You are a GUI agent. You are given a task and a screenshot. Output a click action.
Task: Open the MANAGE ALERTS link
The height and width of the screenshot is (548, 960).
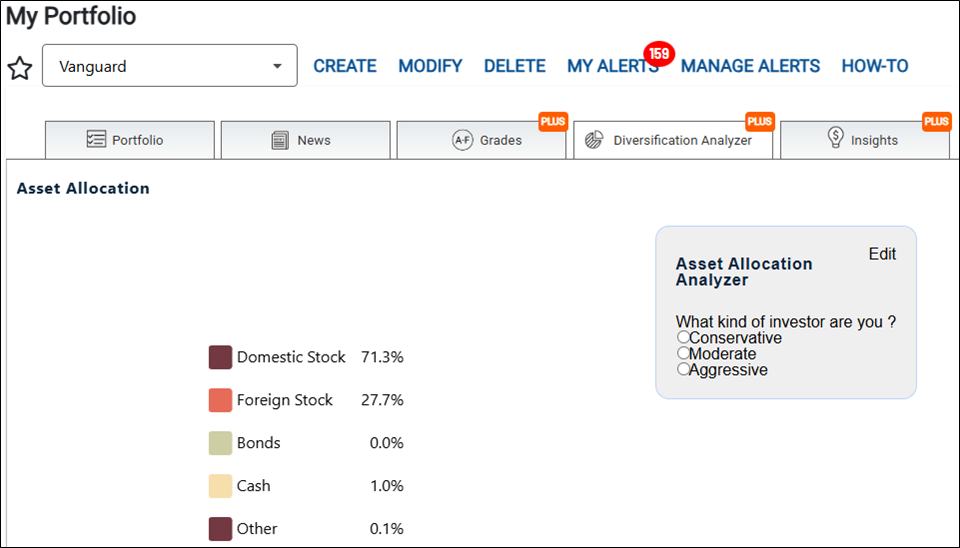coord(750,66)
